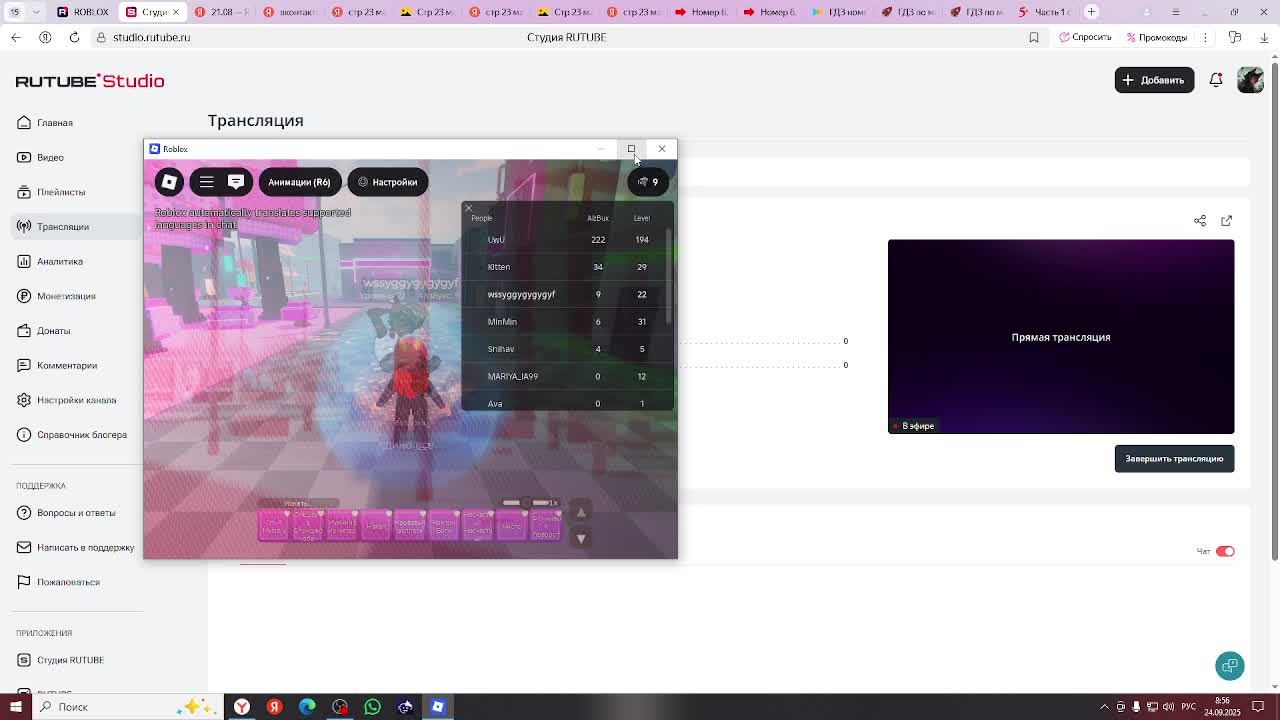Open Аналитика section in sidebar
The width and height of the screenshot is (1280, 720).
point(60,261)
